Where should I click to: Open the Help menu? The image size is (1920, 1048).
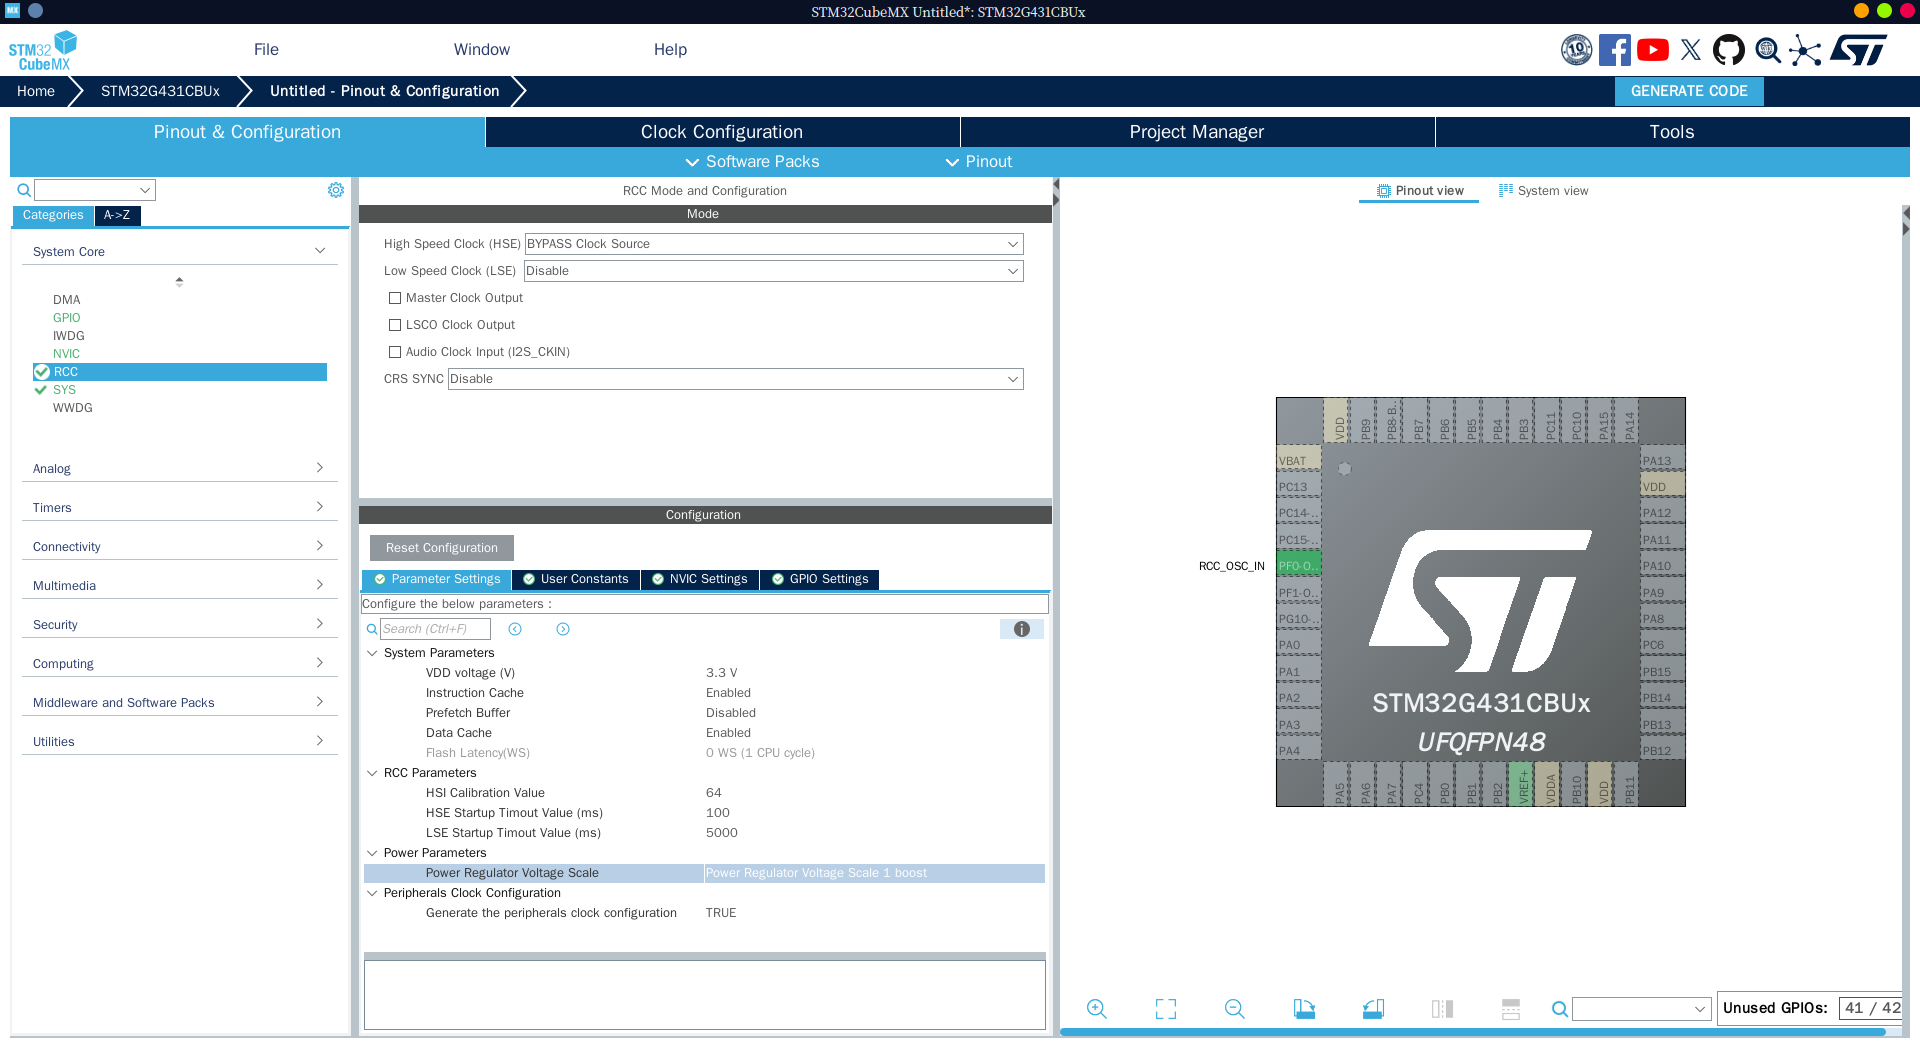670,50
